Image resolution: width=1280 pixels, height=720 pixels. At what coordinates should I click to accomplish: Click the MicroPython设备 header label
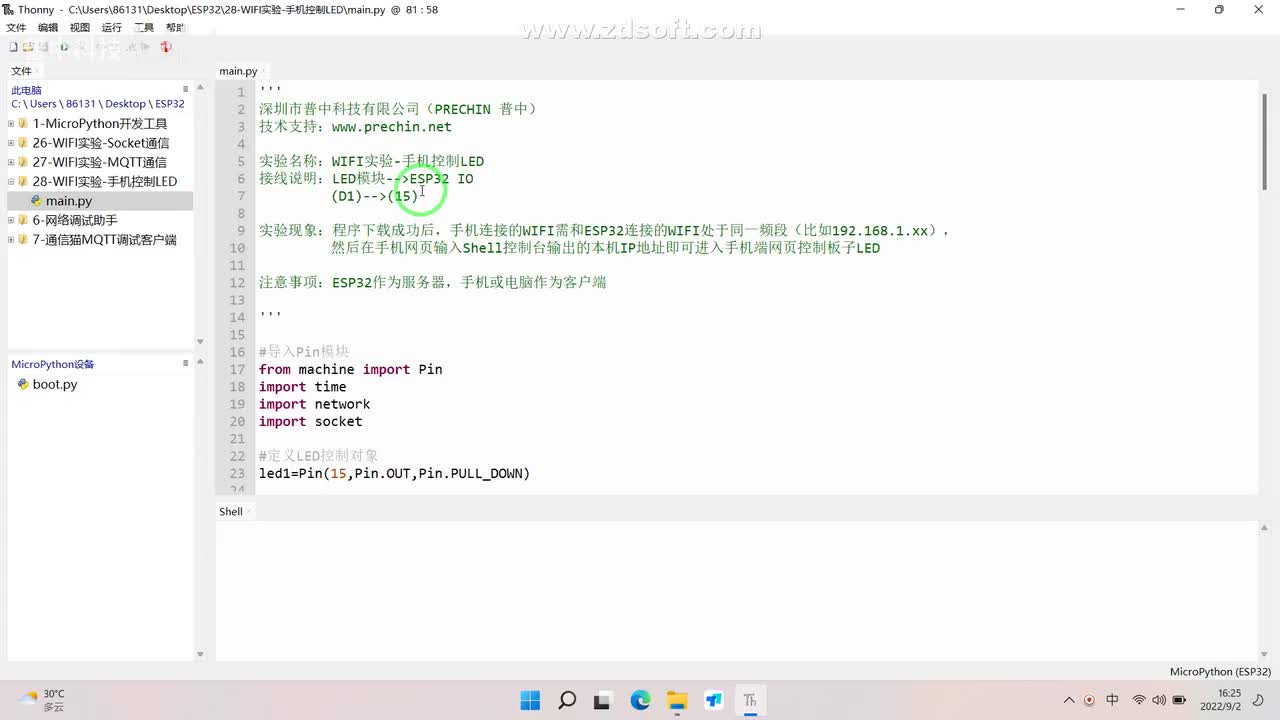tap(52, 364)
